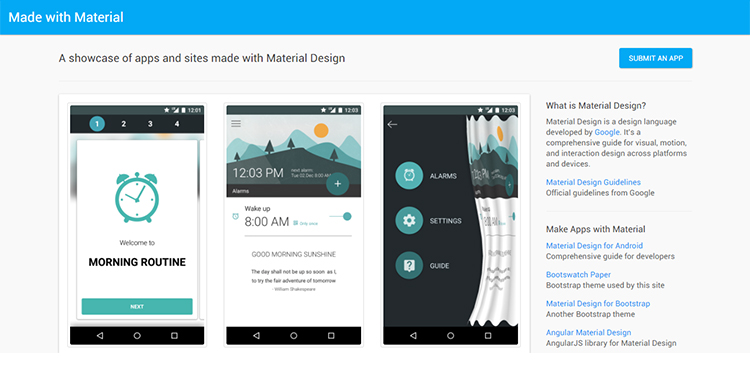The width and height of the screenshot is (750, 367).
Task: Tap home circle in first phone navbar
Action: coord(137,336)
